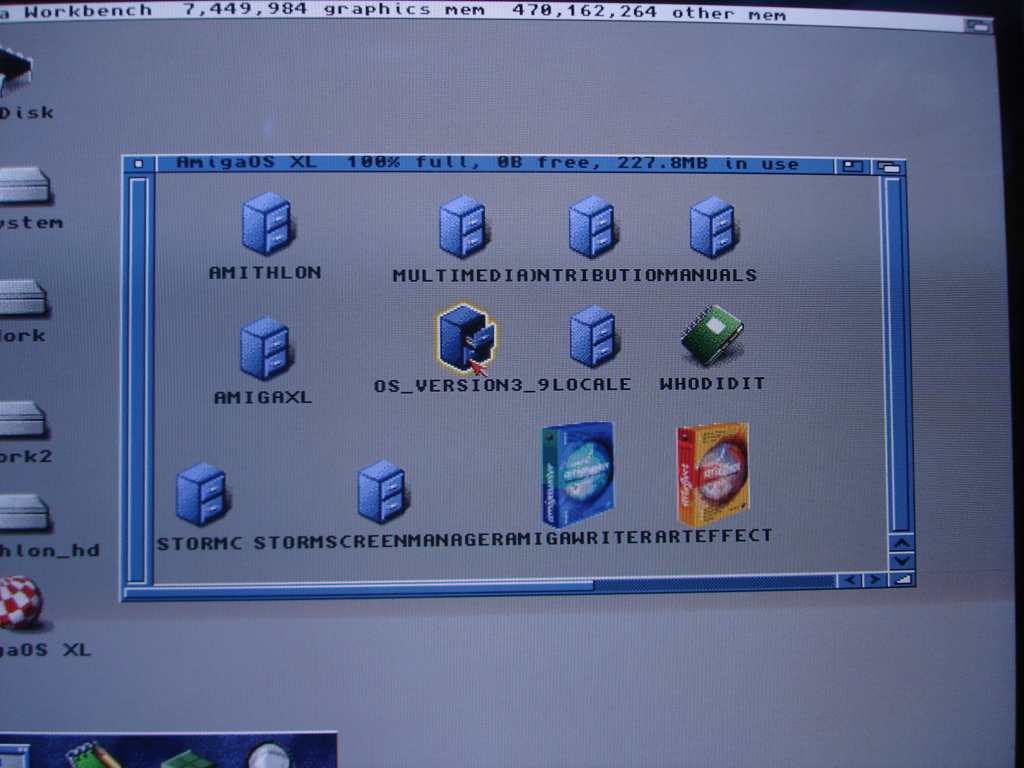Launch the AMIGAWRITER blue box icon

tap(577, 475)
